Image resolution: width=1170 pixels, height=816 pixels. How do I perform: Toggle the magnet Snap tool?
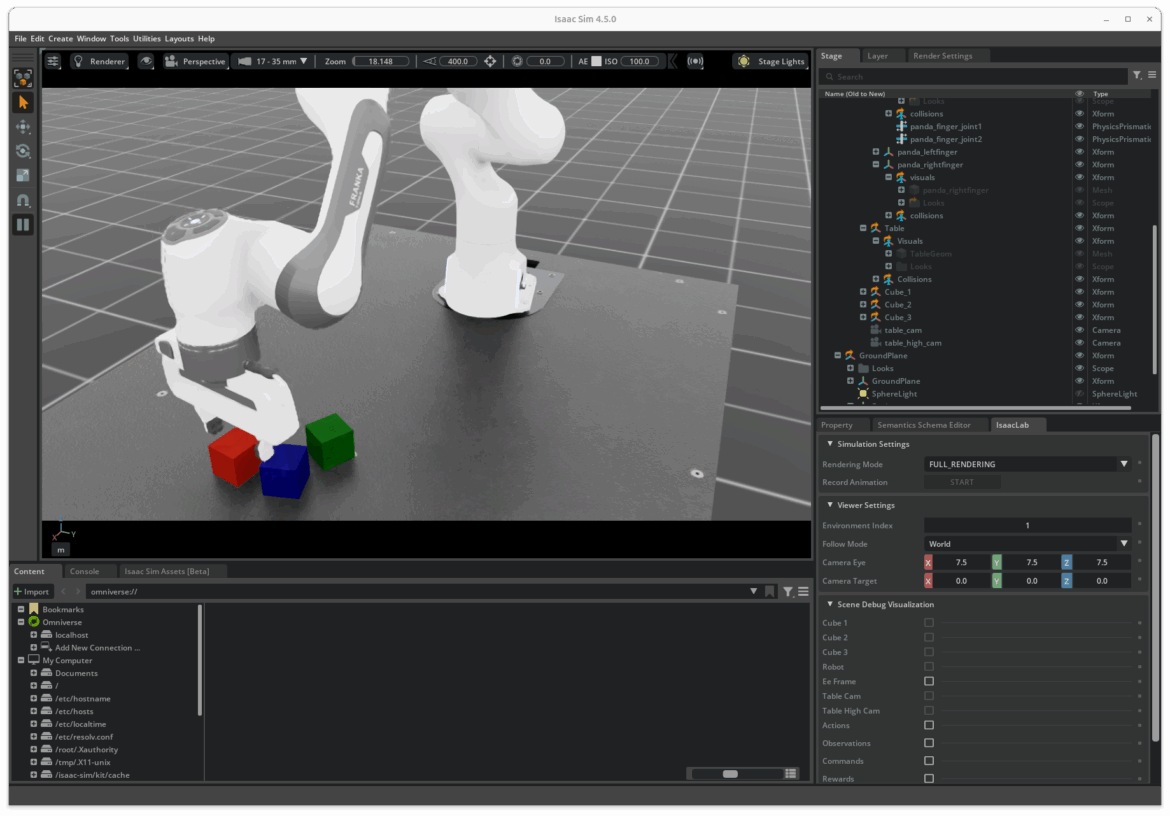(x=23, y=201)
